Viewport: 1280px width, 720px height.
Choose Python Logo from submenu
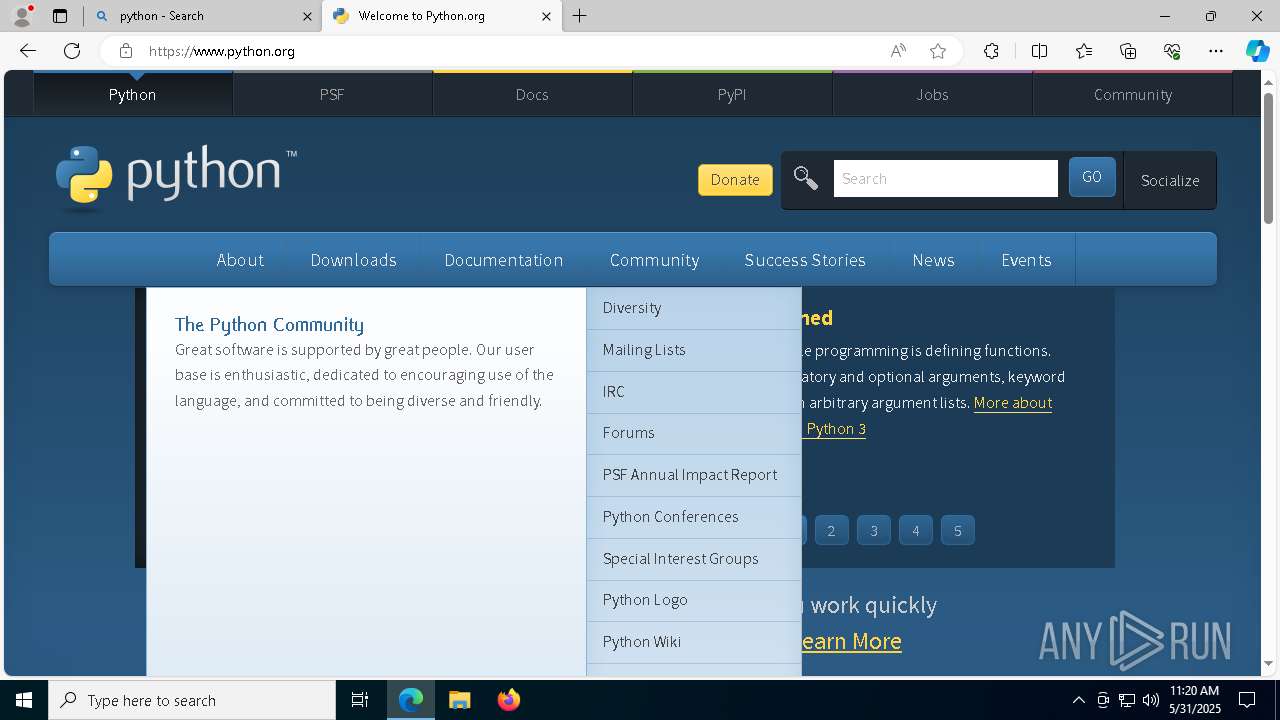694,600
